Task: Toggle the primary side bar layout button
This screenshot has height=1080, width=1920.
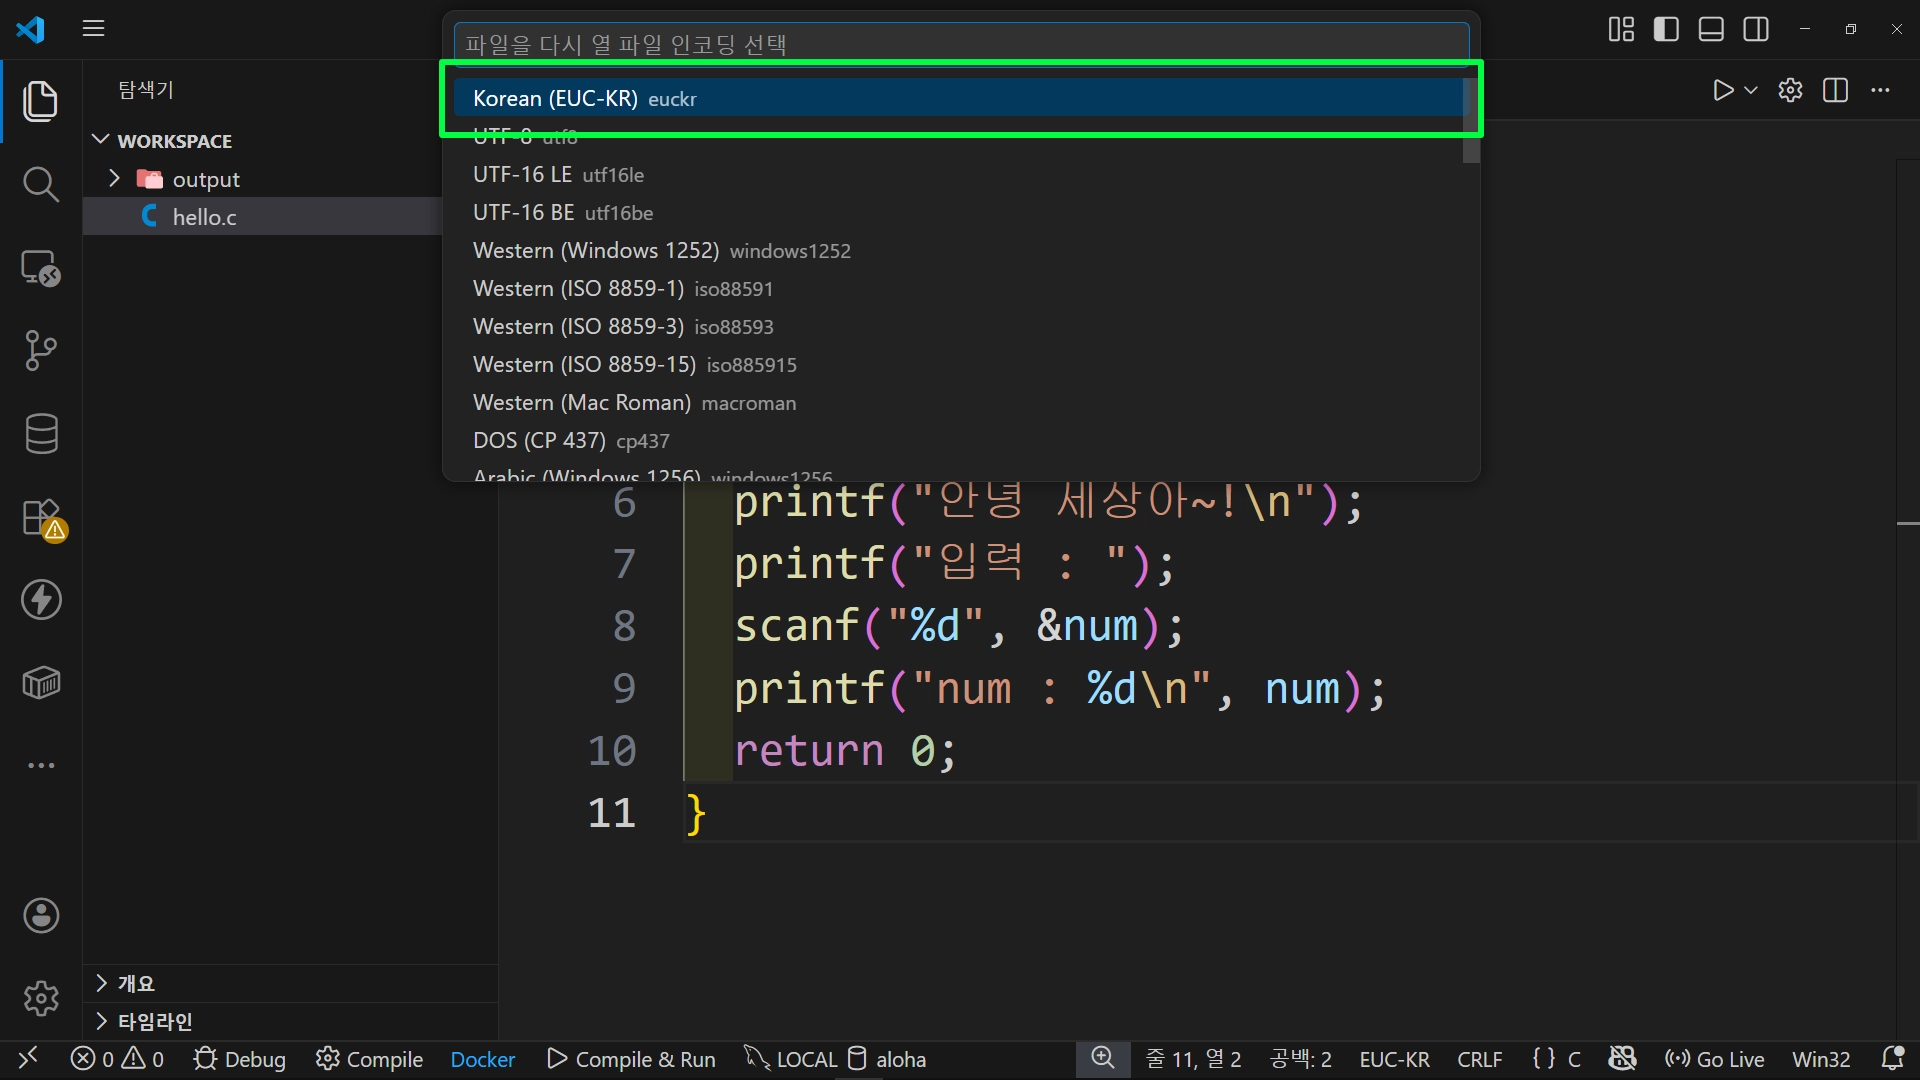Action: coord(1666,29)
